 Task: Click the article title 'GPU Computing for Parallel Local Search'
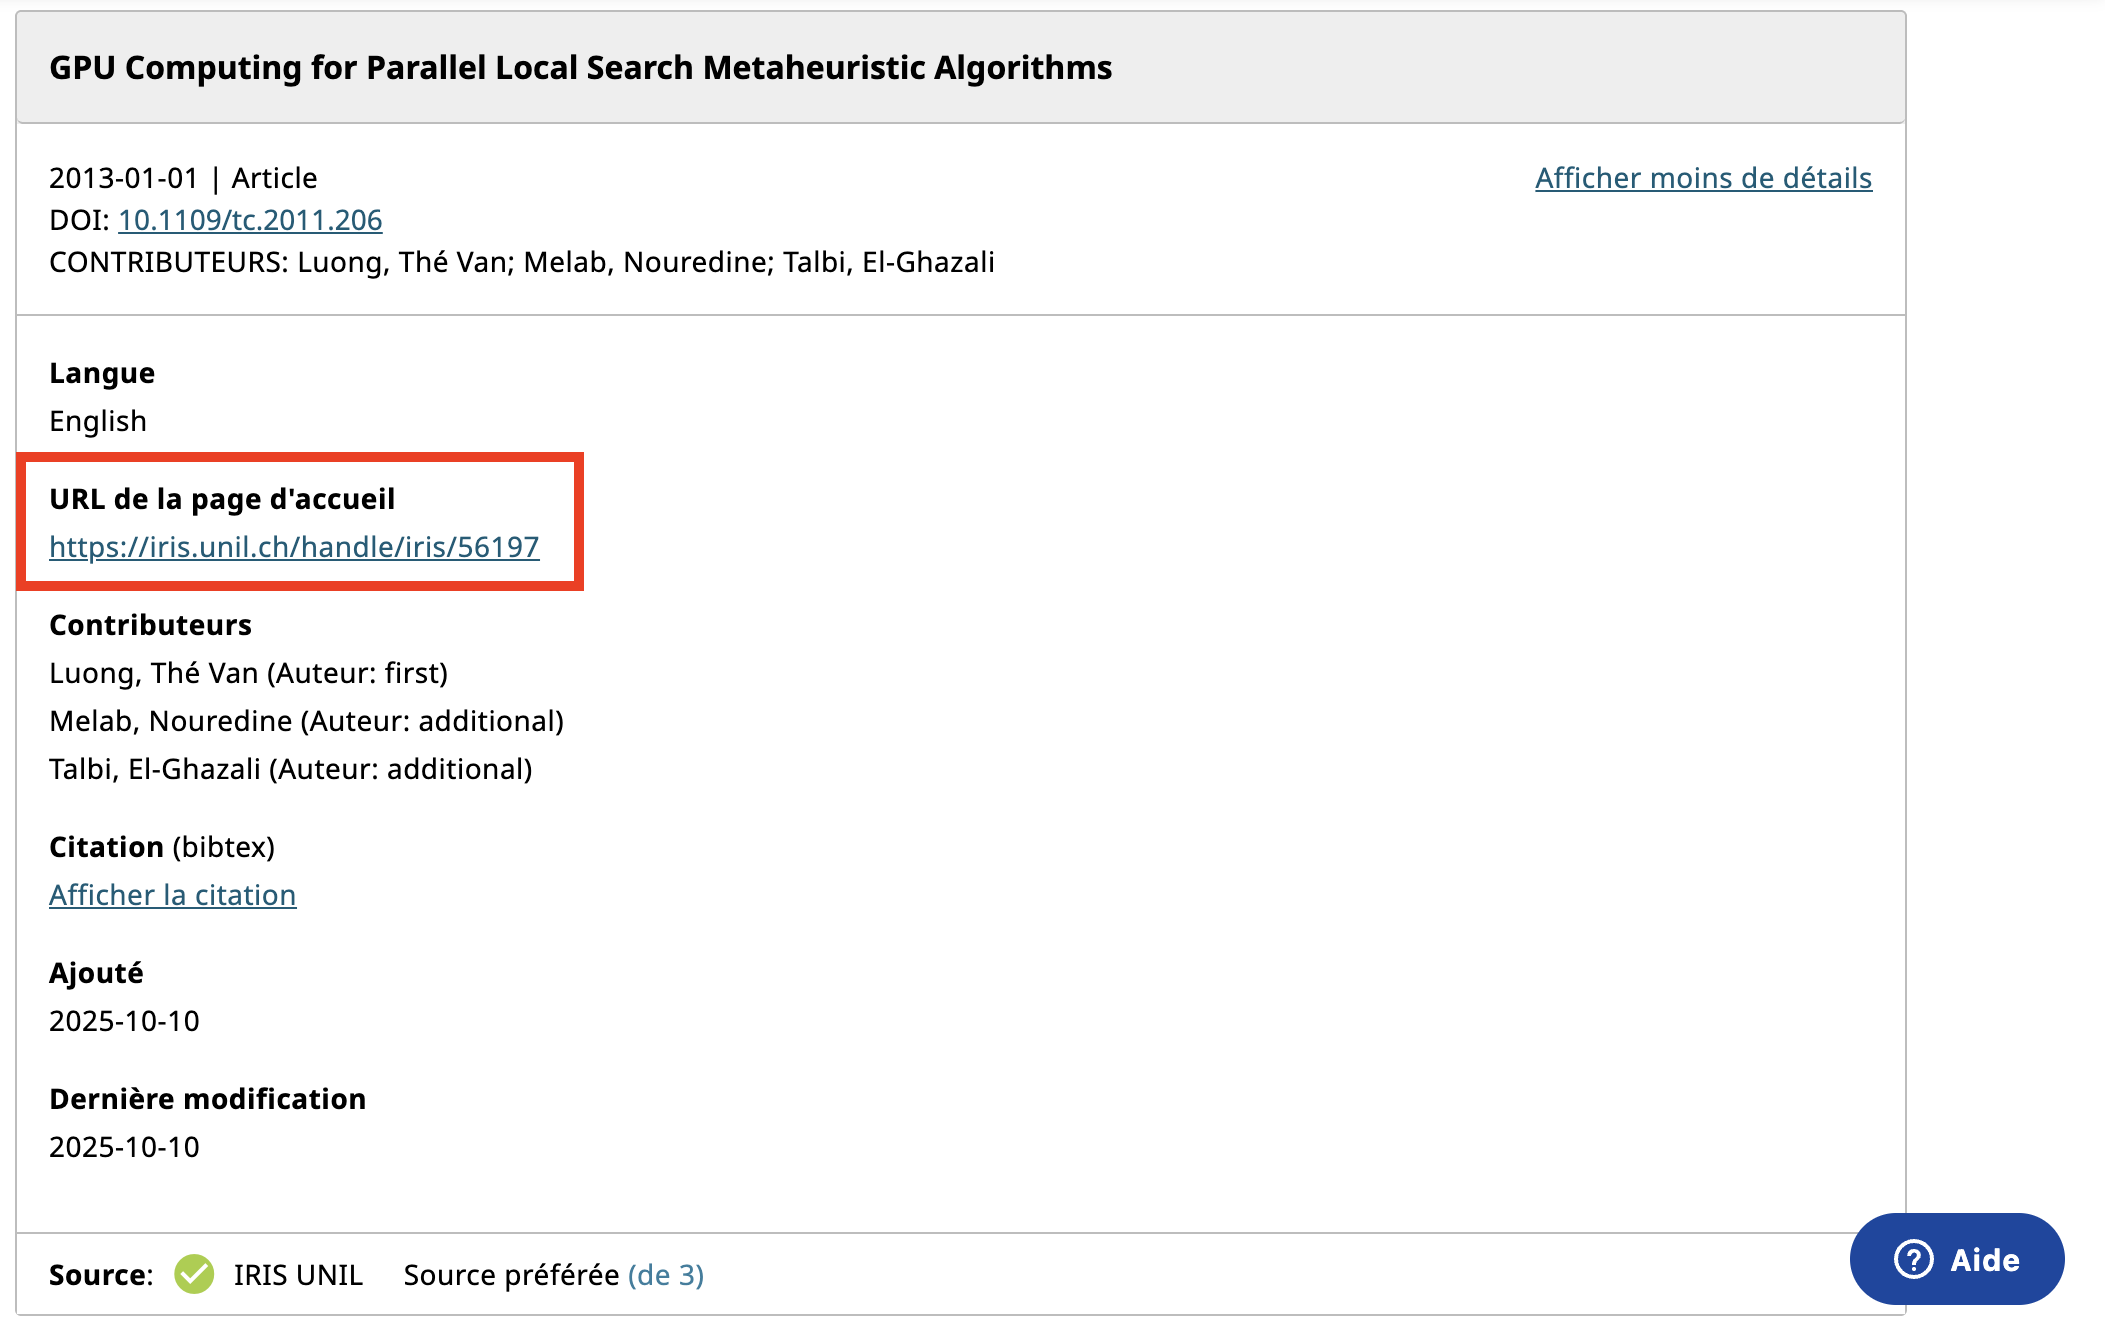click(580, 68)
